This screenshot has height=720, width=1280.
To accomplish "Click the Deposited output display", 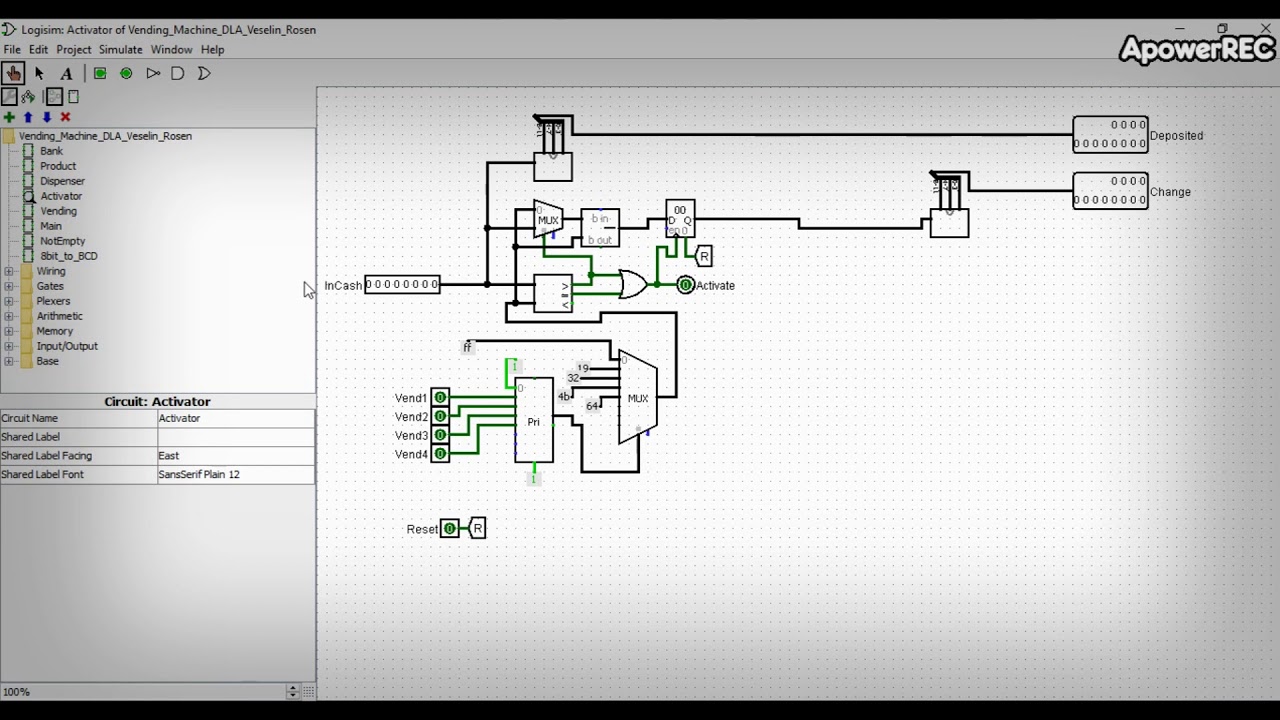I will click(1110, 134).
